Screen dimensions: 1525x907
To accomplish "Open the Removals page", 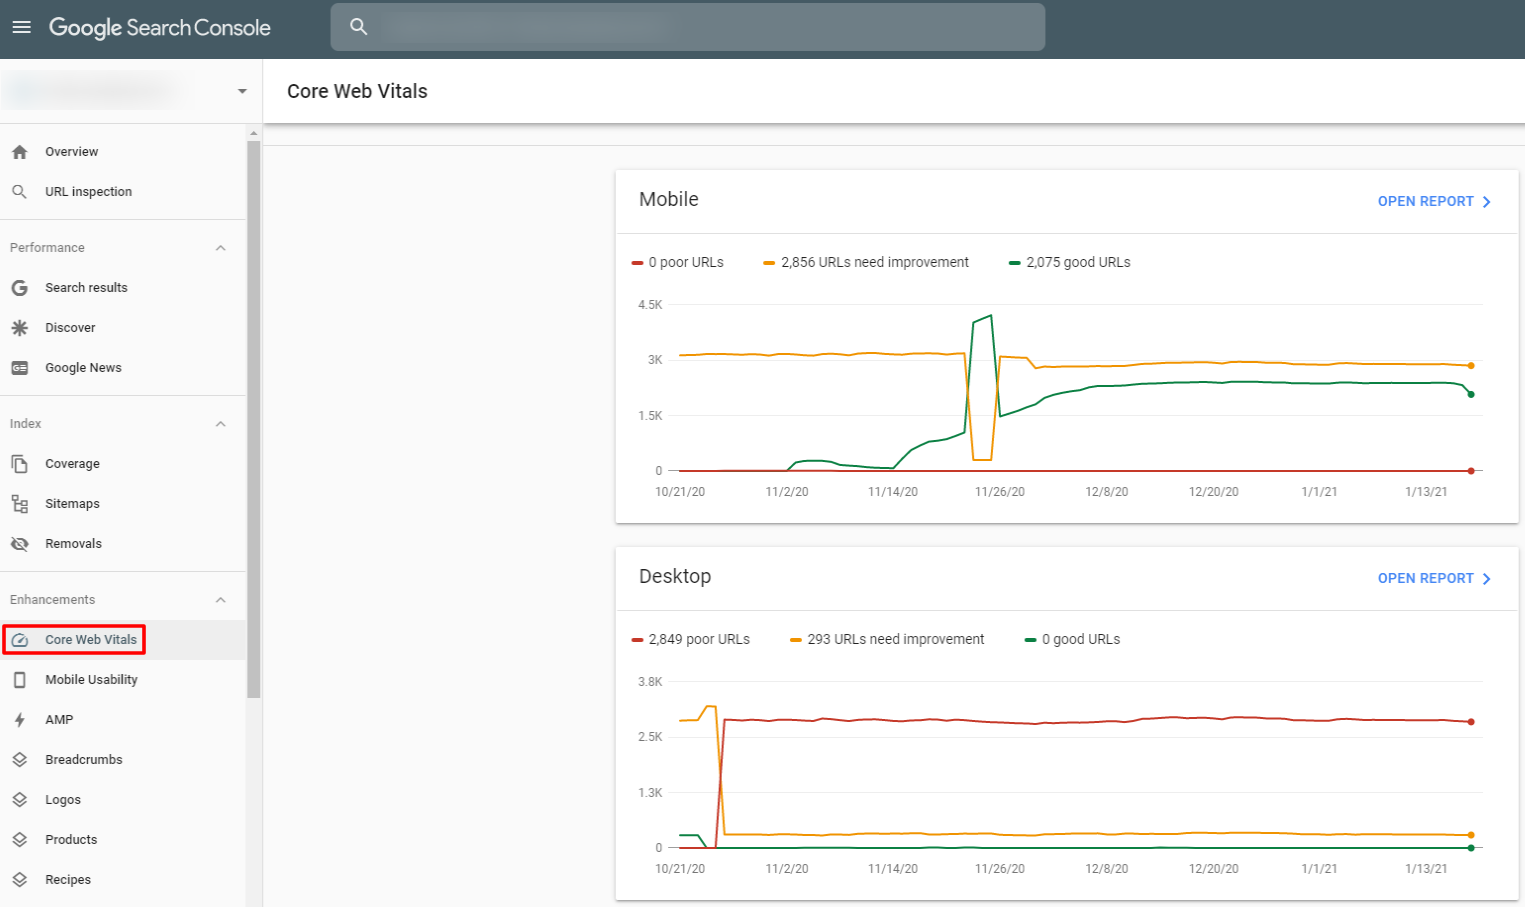I will pos(73,544).
